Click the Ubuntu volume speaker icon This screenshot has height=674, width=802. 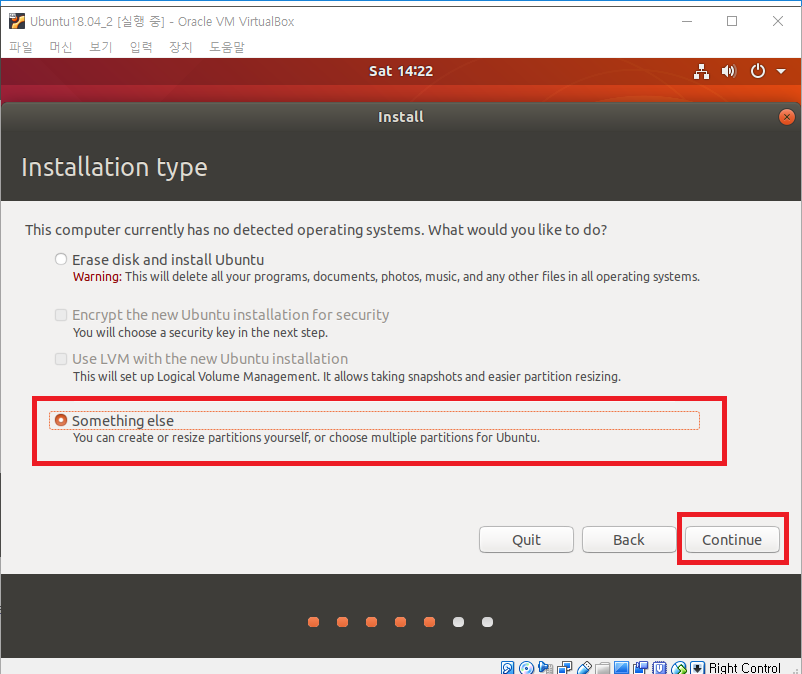[x=729, y=71]
